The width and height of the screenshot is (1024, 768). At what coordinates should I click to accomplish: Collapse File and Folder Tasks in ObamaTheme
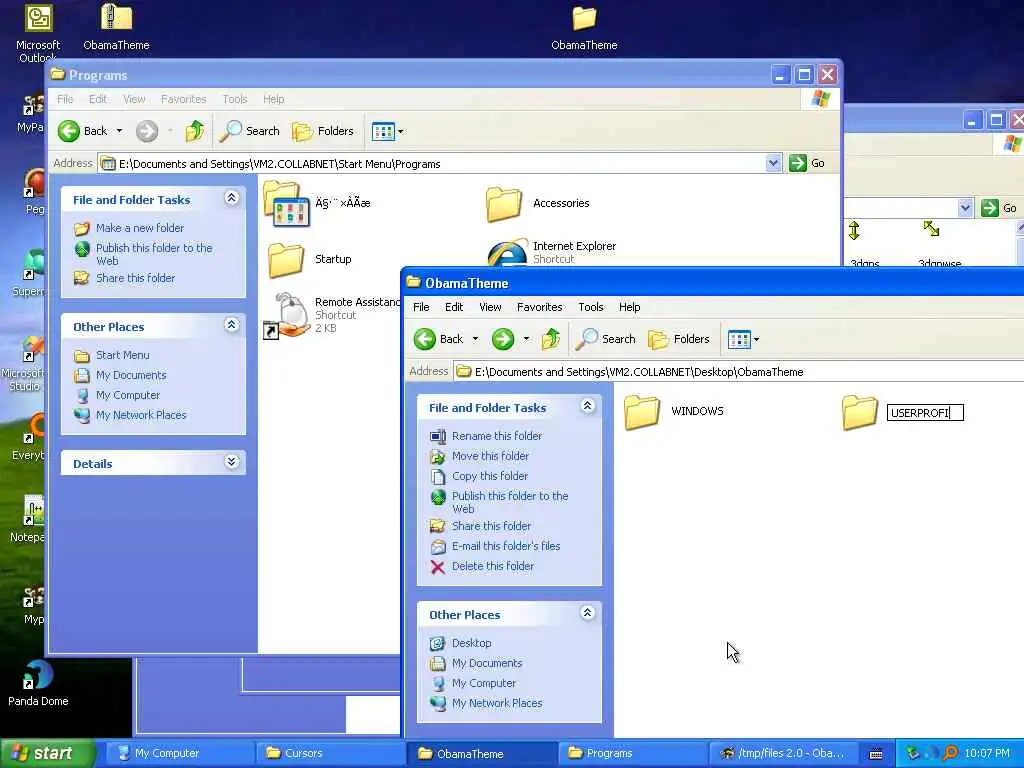[x=587, y=406]
